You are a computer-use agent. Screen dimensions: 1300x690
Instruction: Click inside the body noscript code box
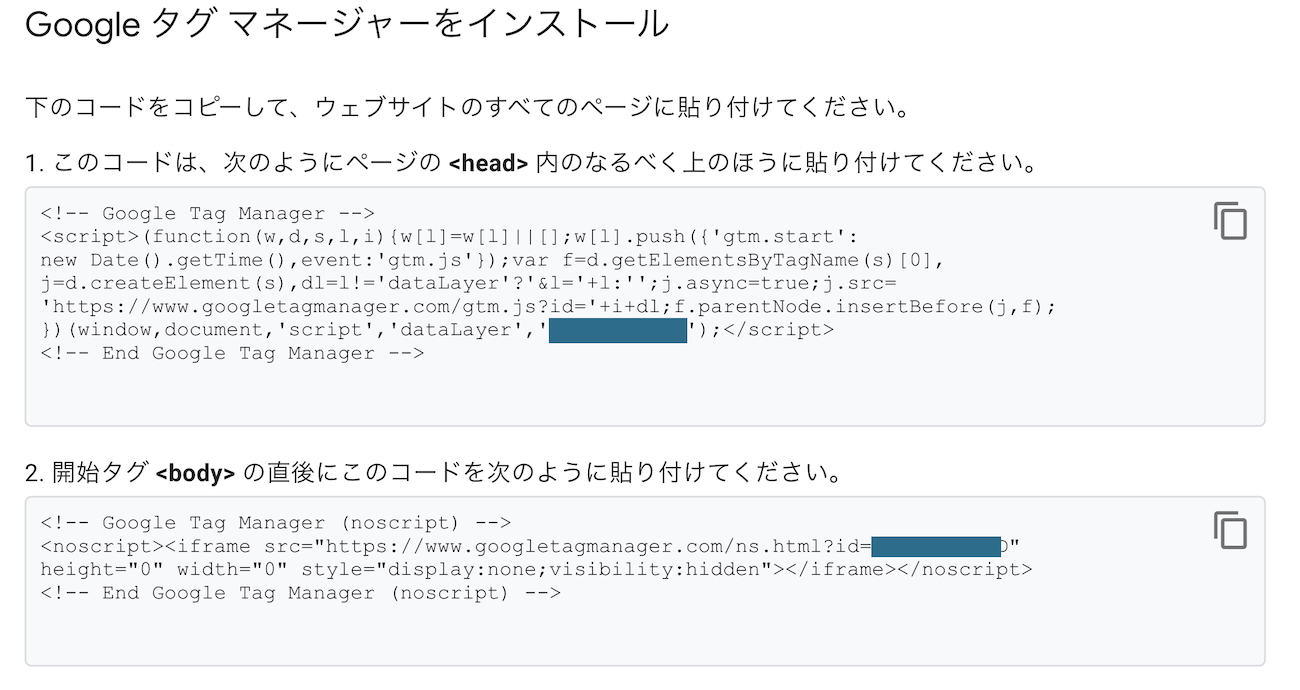click(x=645, y=581)
